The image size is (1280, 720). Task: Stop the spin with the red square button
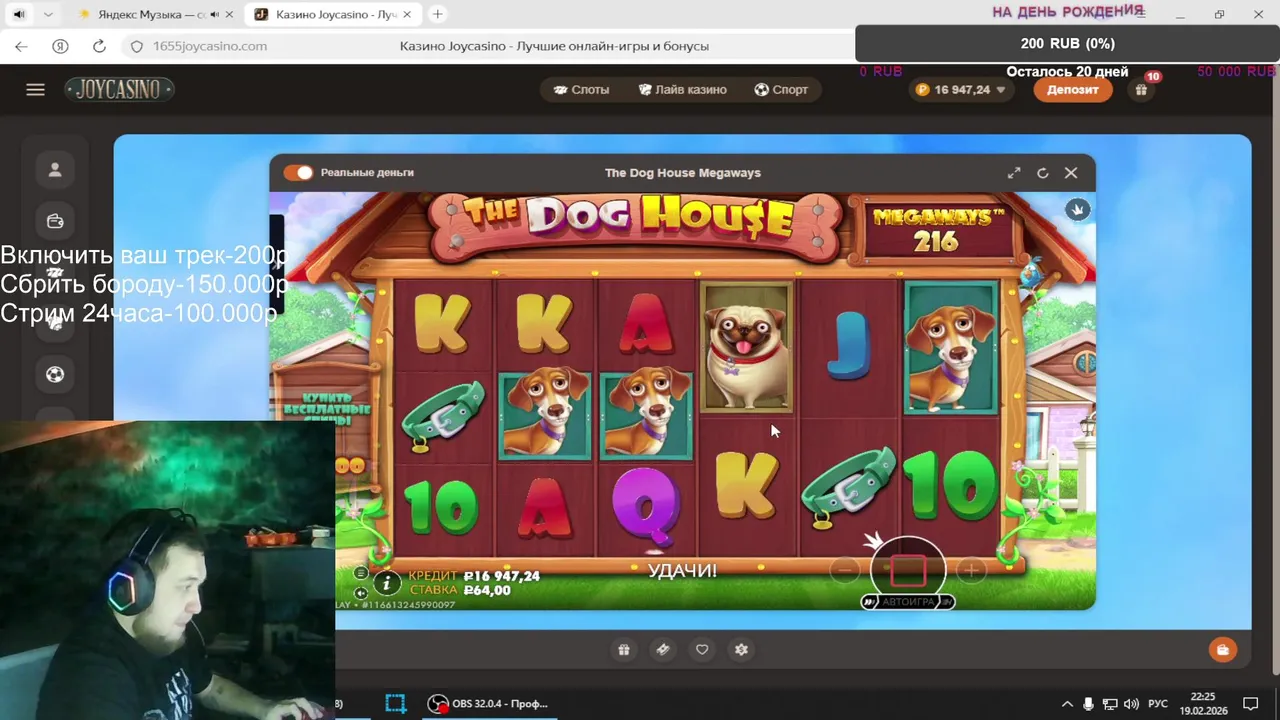click(x=908, y=571)
